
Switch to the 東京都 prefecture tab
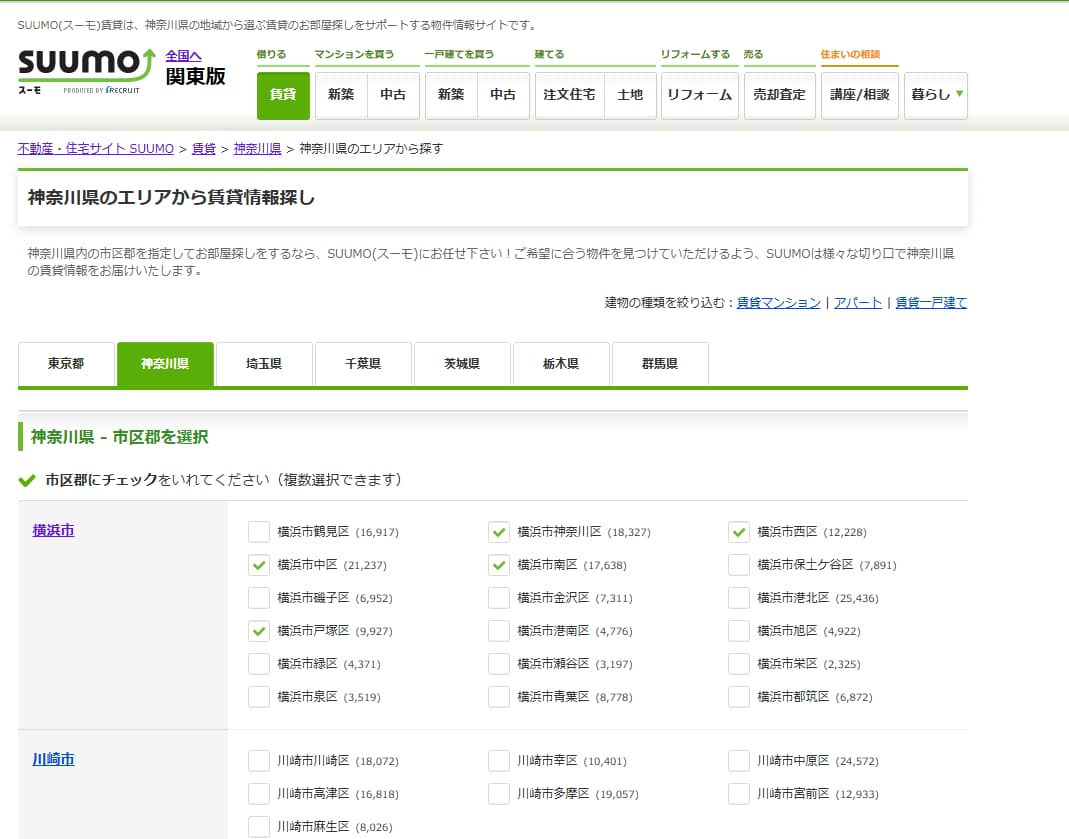(x=66, y=363)
